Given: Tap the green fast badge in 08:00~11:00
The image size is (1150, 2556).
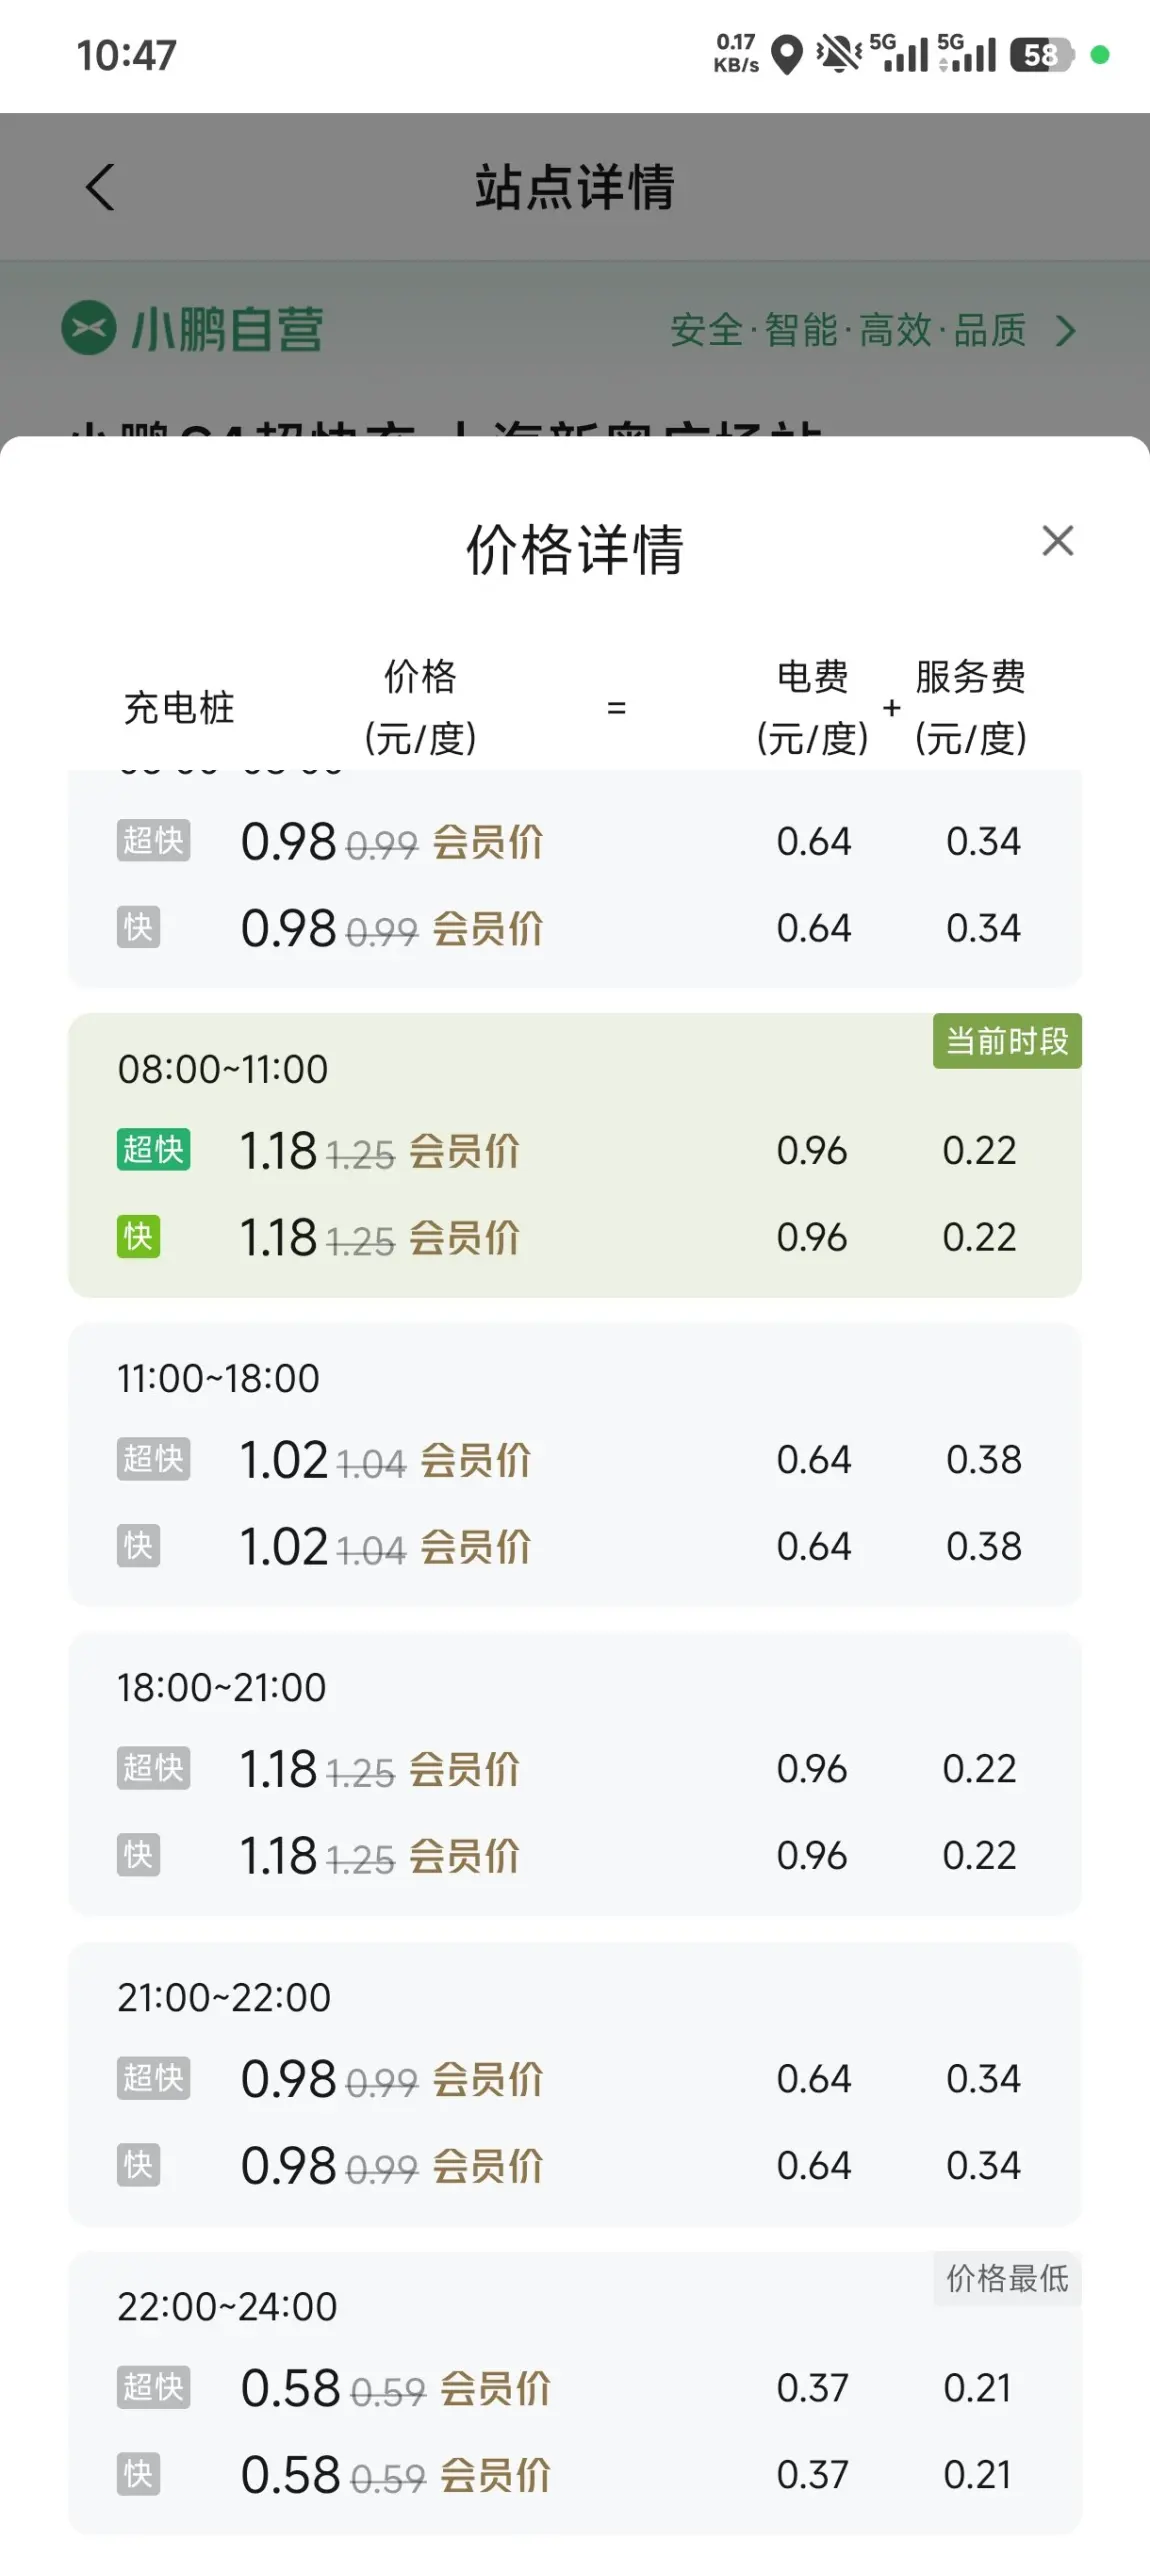Looking at the screenshot, I should (138, 1237).
